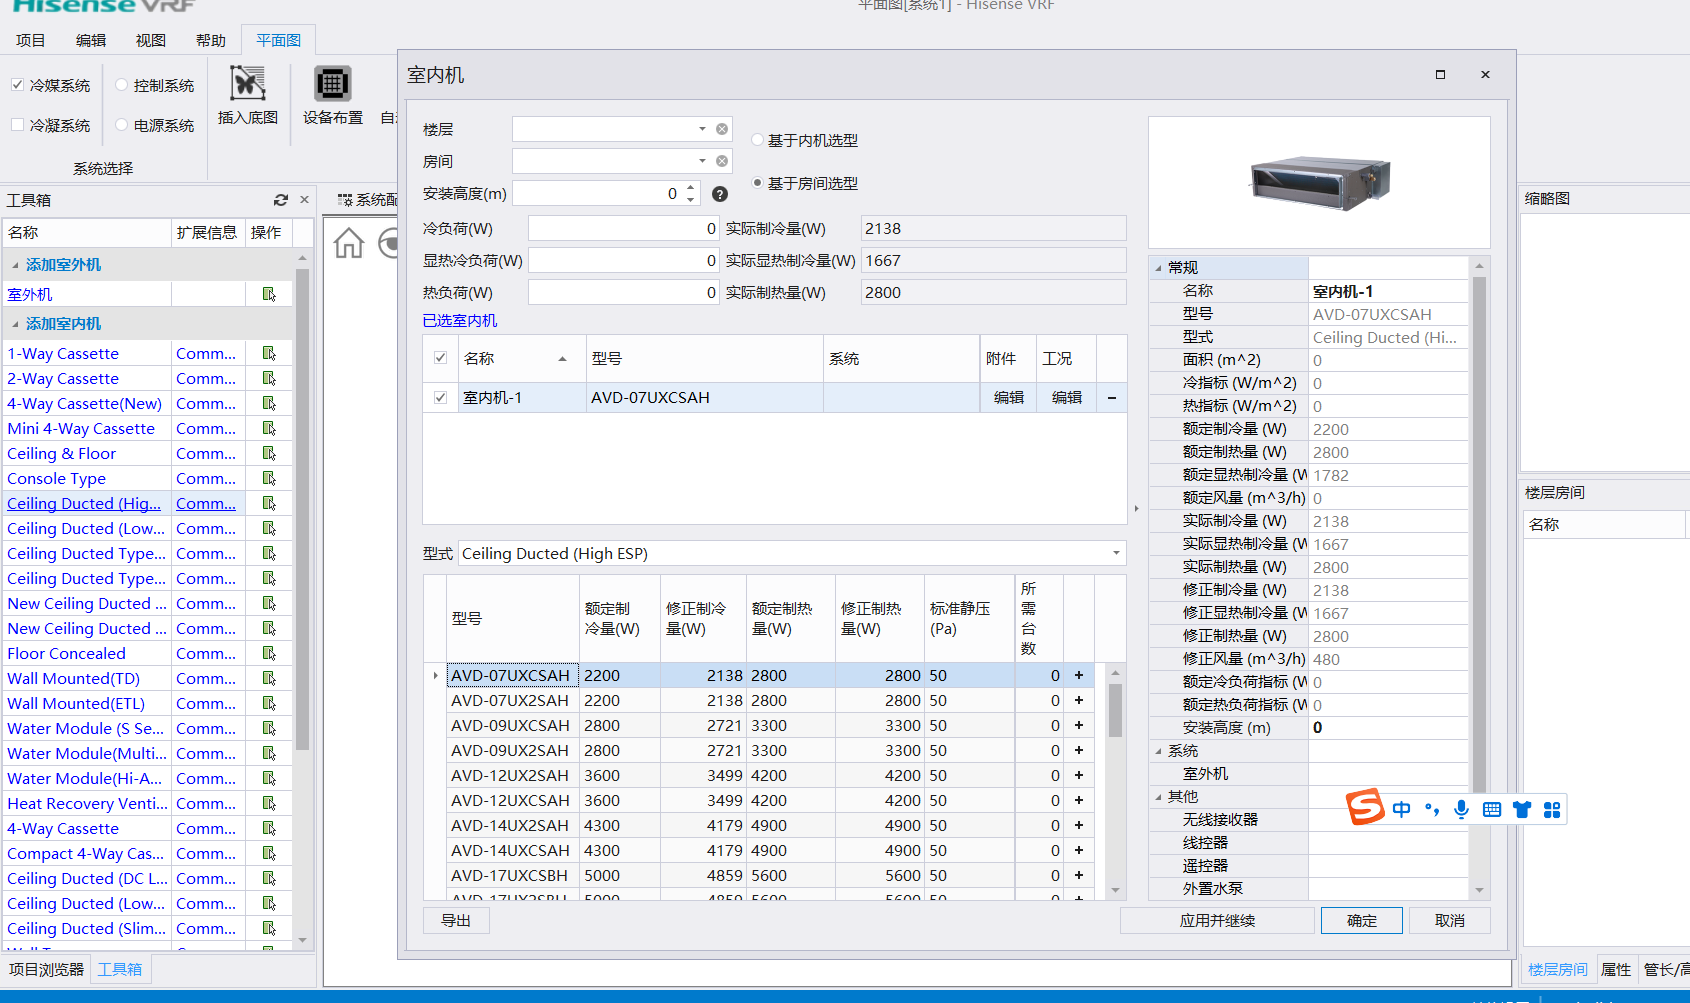Image resolution: width=1690 pixels, height=1003 pixels.
Task: Click the home icon in canvas toolbar
Action: 349,243
